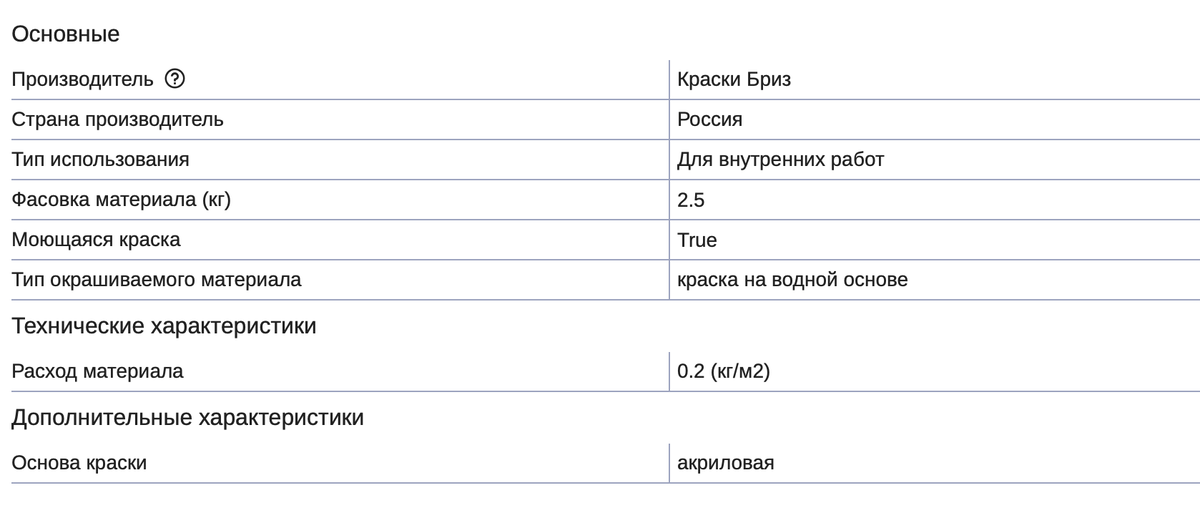Image resolution: width=1200 pixels, height=508 pixels.
Task: Click the Фасовка материала (кг) label
Action: [x=120, y=200]
